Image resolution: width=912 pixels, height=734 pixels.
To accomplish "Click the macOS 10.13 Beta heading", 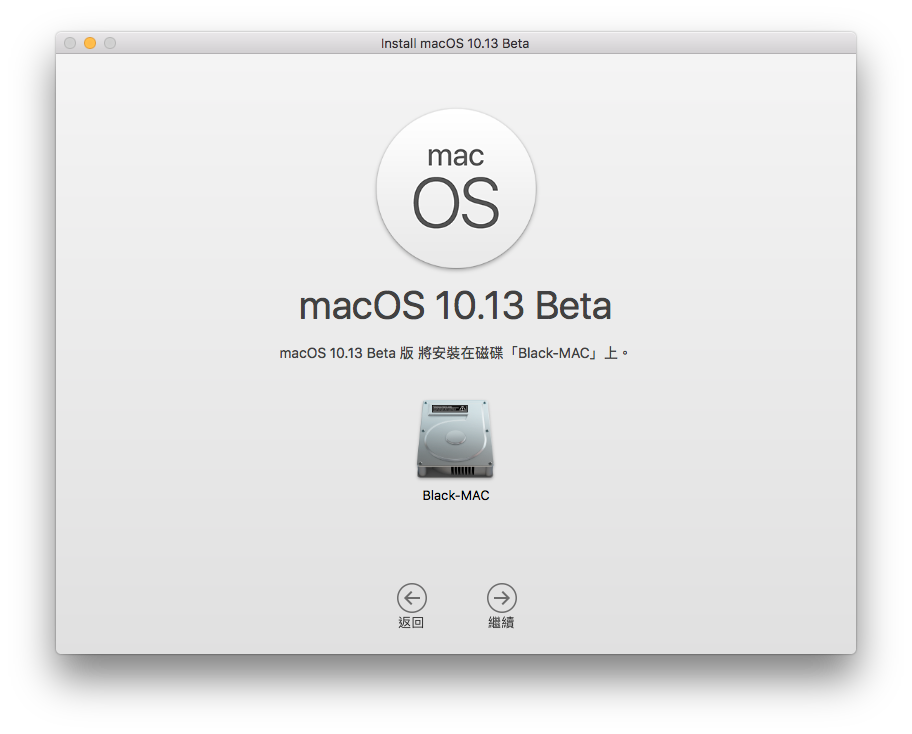I will [455, 306].
